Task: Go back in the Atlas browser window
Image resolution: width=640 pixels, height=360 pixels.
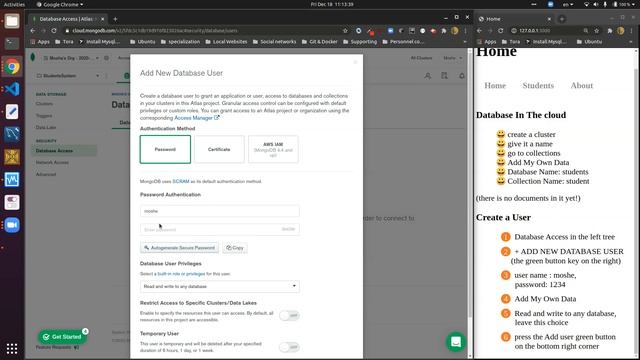Action: (x=33, y=31)
